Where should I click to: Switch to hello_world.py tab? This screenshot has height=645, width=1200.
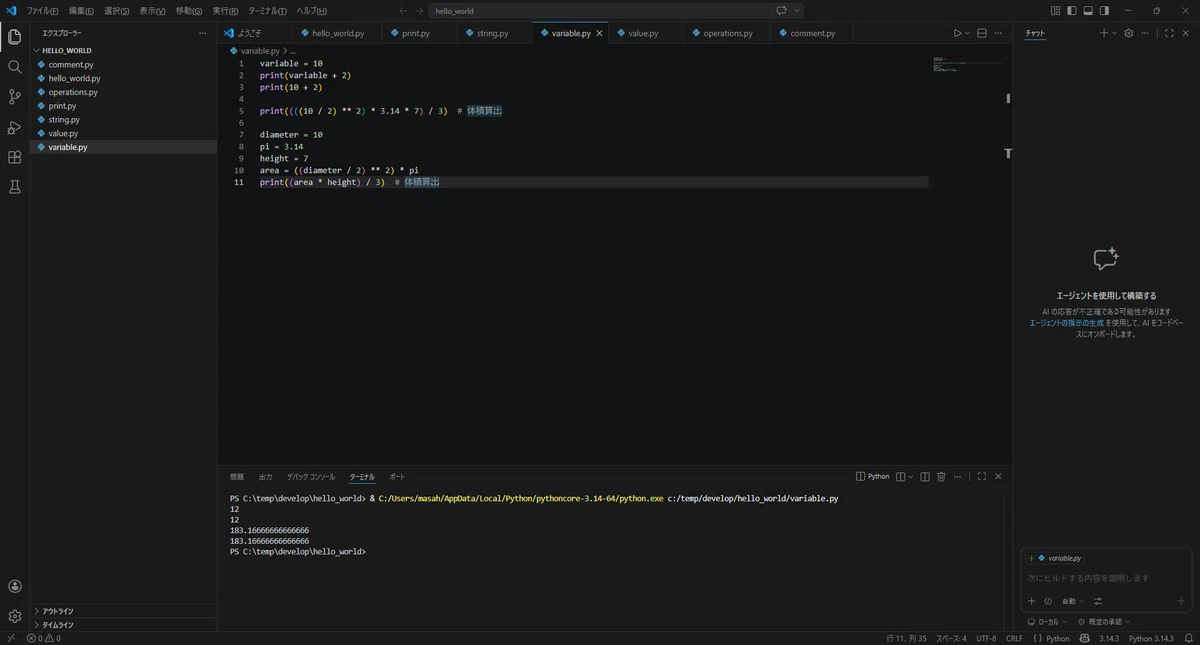pos(338,33)
